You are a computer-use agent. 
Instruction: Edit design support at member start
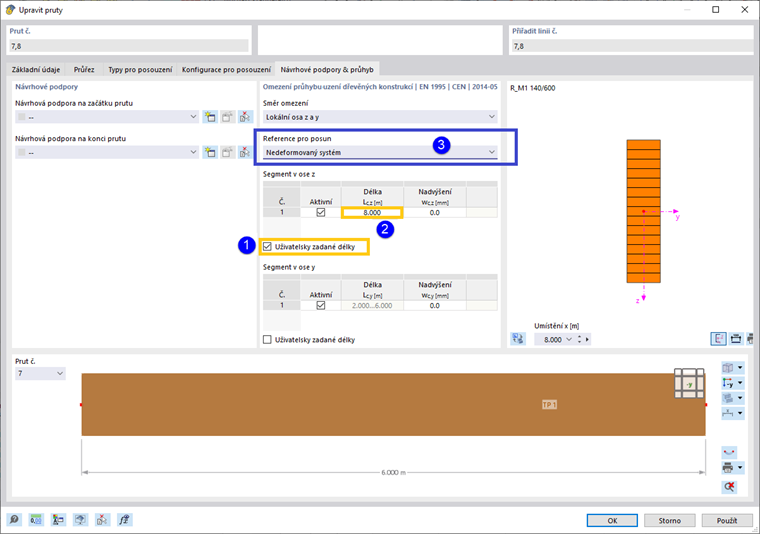[x=227, y=117]
